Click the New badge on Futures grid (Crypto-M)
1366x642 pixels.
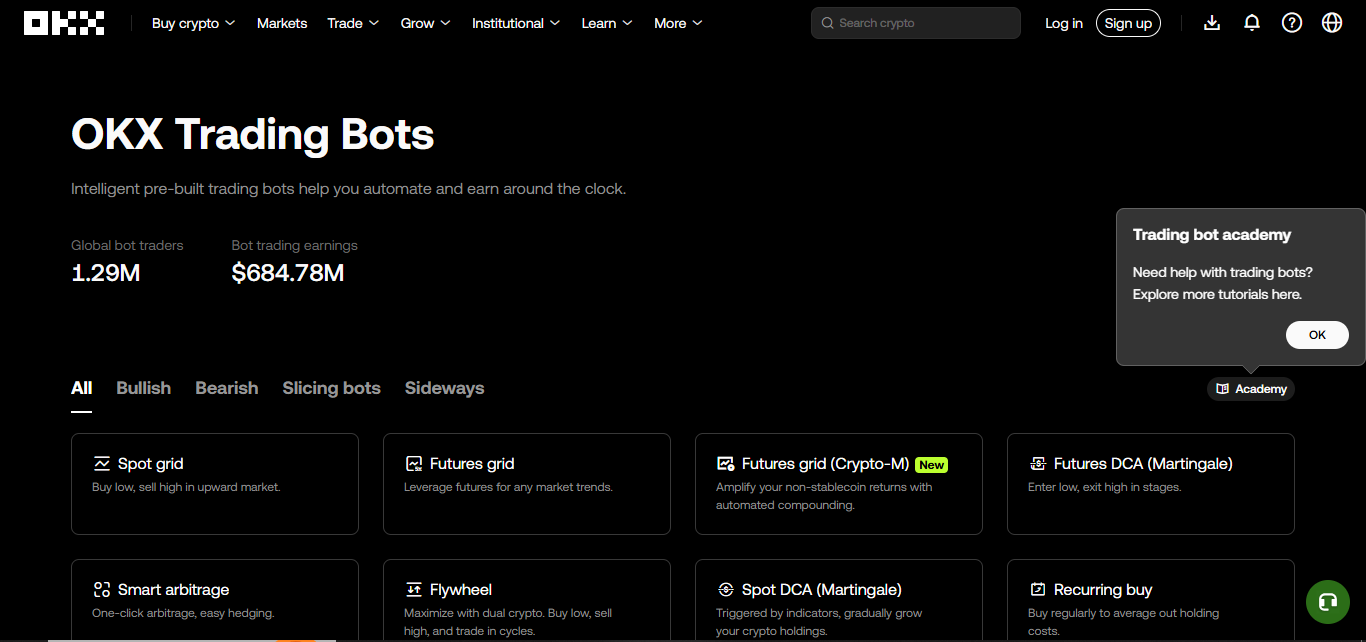point(931,465)
